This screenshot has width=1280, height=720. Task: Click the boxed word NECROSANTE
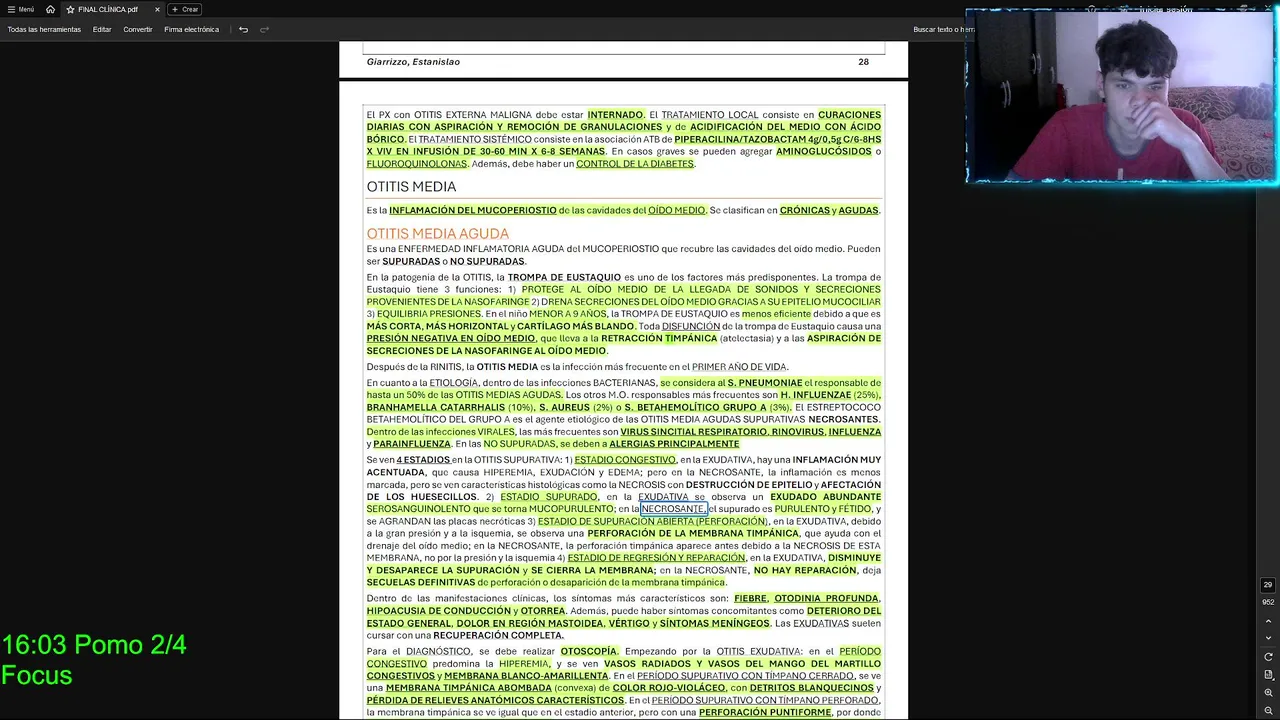[673, 509]
